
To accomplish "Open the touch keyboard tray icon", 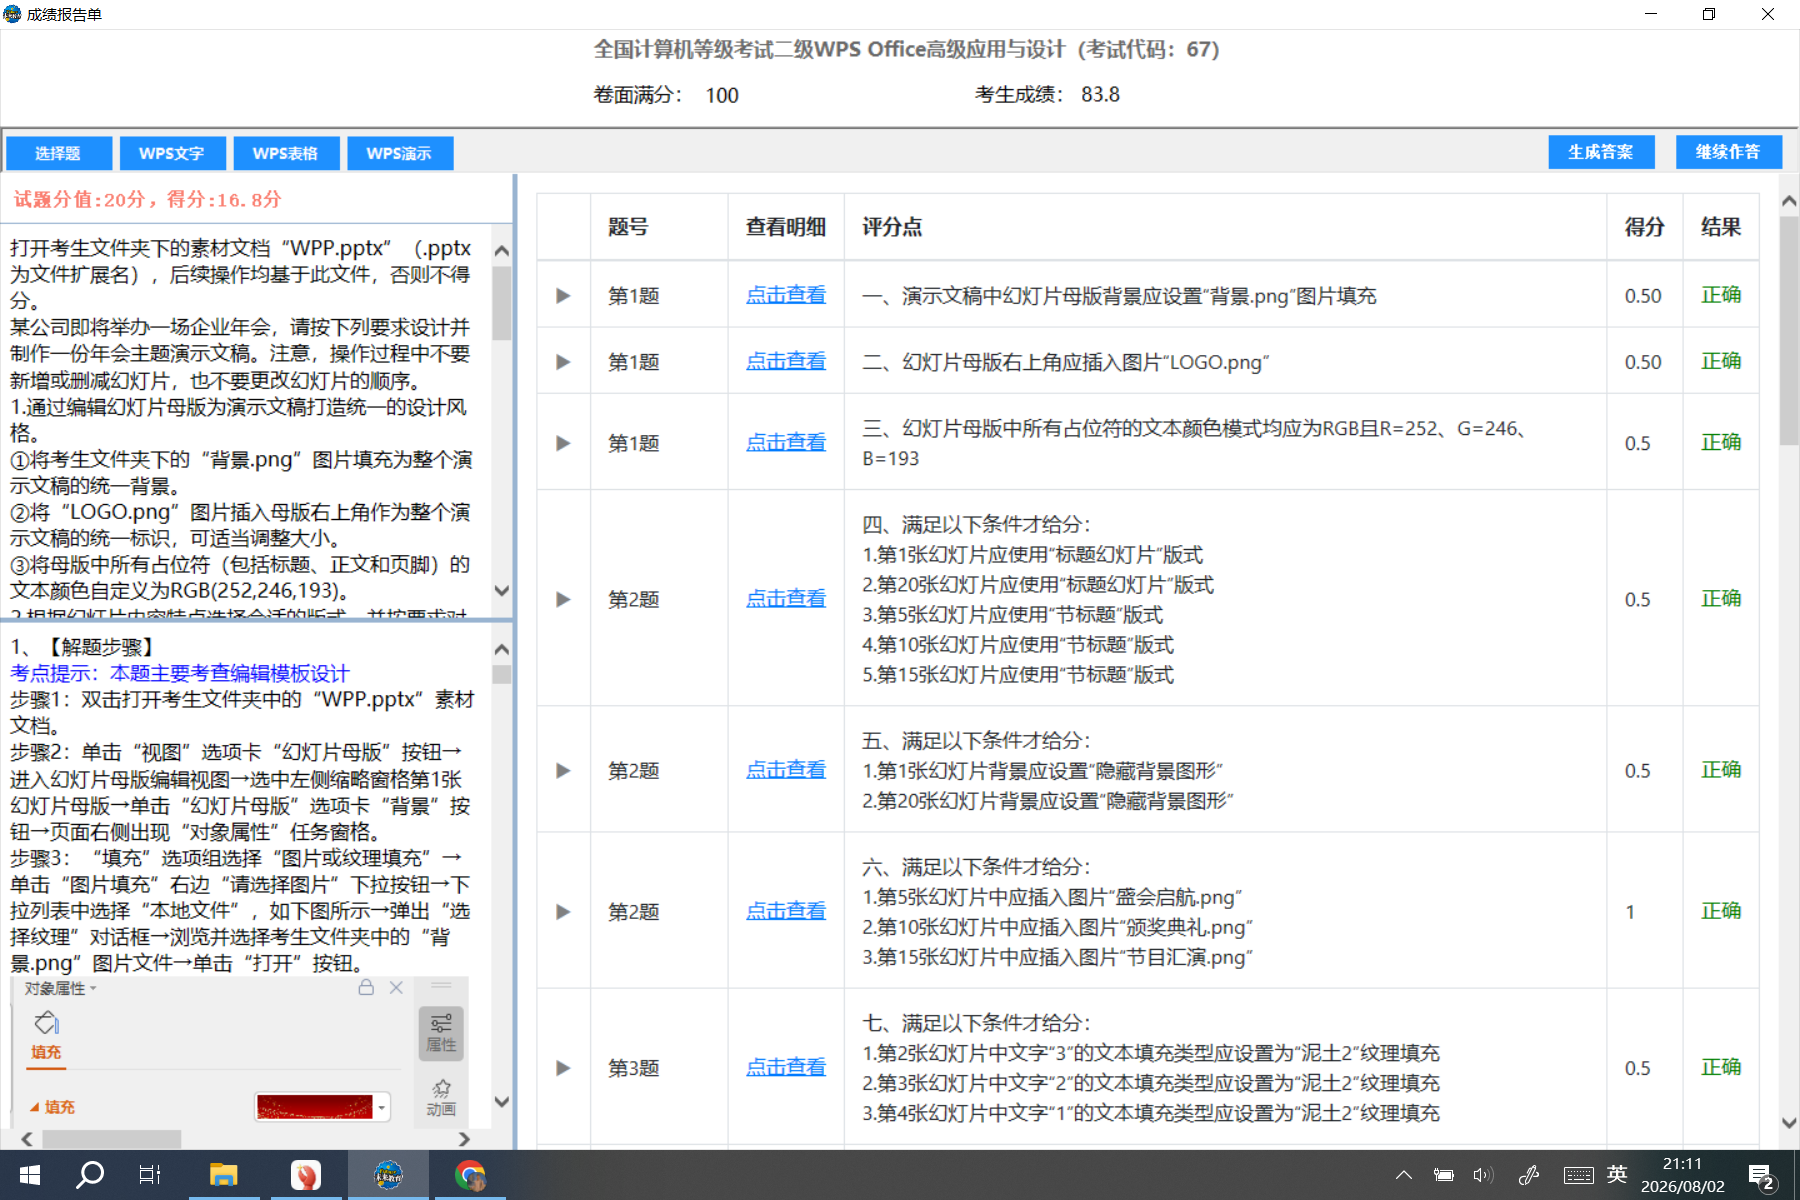I will pyautogui.click(x=1579, y=1175).
